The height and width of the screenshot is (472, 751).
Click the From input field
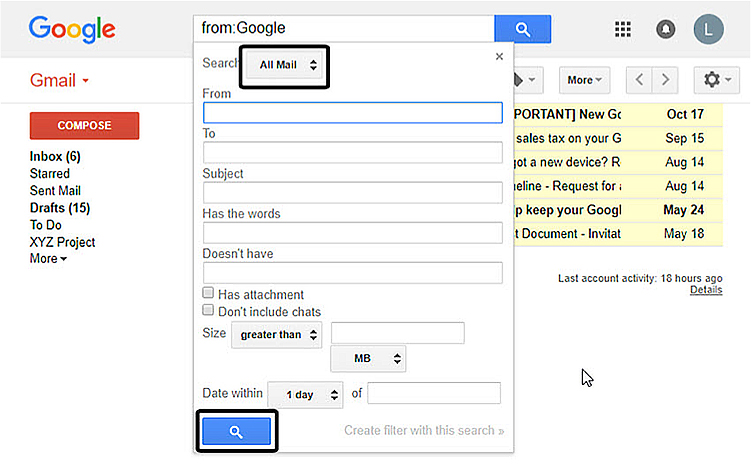(x=353, y=113)
